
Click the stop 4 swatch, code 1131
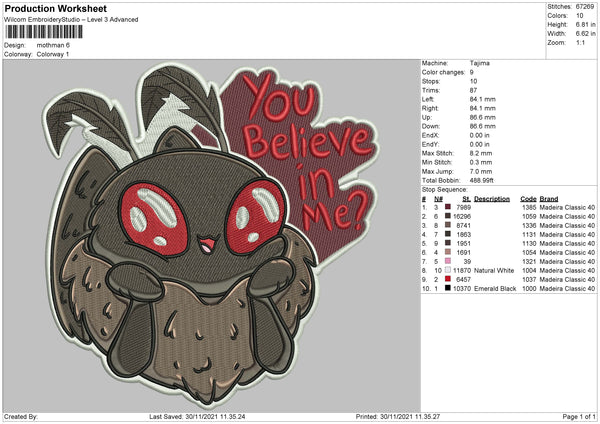(448, 234)
